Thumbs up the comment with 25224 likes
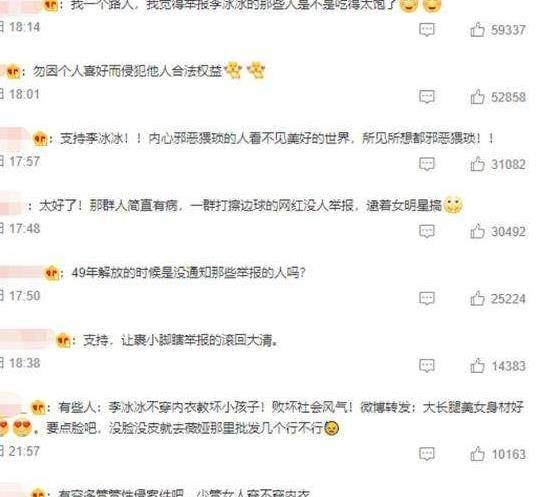 [477, 298]
